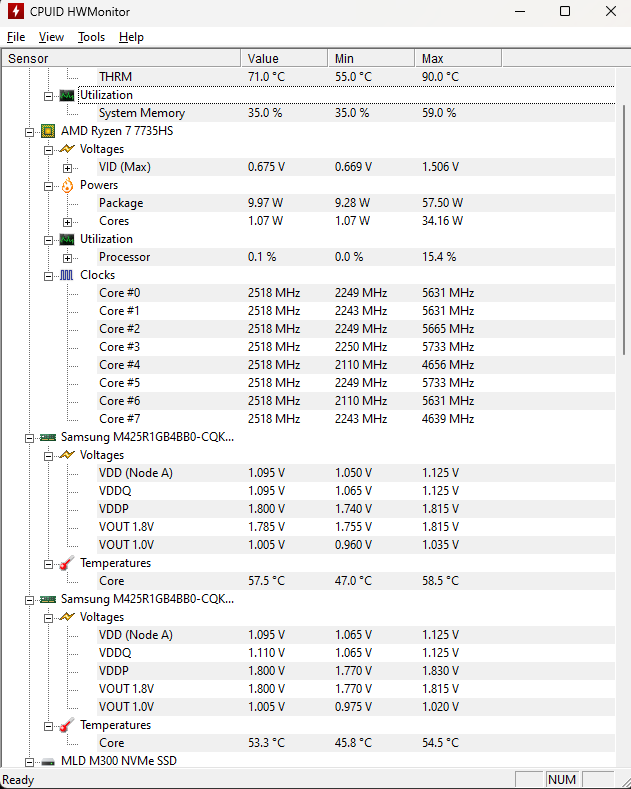Click the Value column header
Viewport: 631px width, 789px height.
(x=284, y=58)
